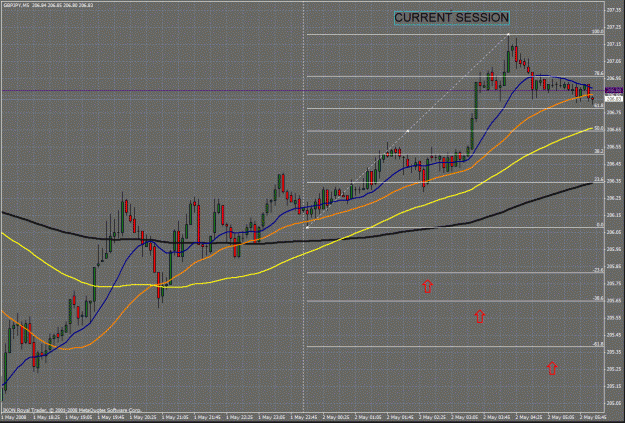Click the 1 May 21:05 time axis label
The height and width of the screenshot is (423, 625).
174,417
